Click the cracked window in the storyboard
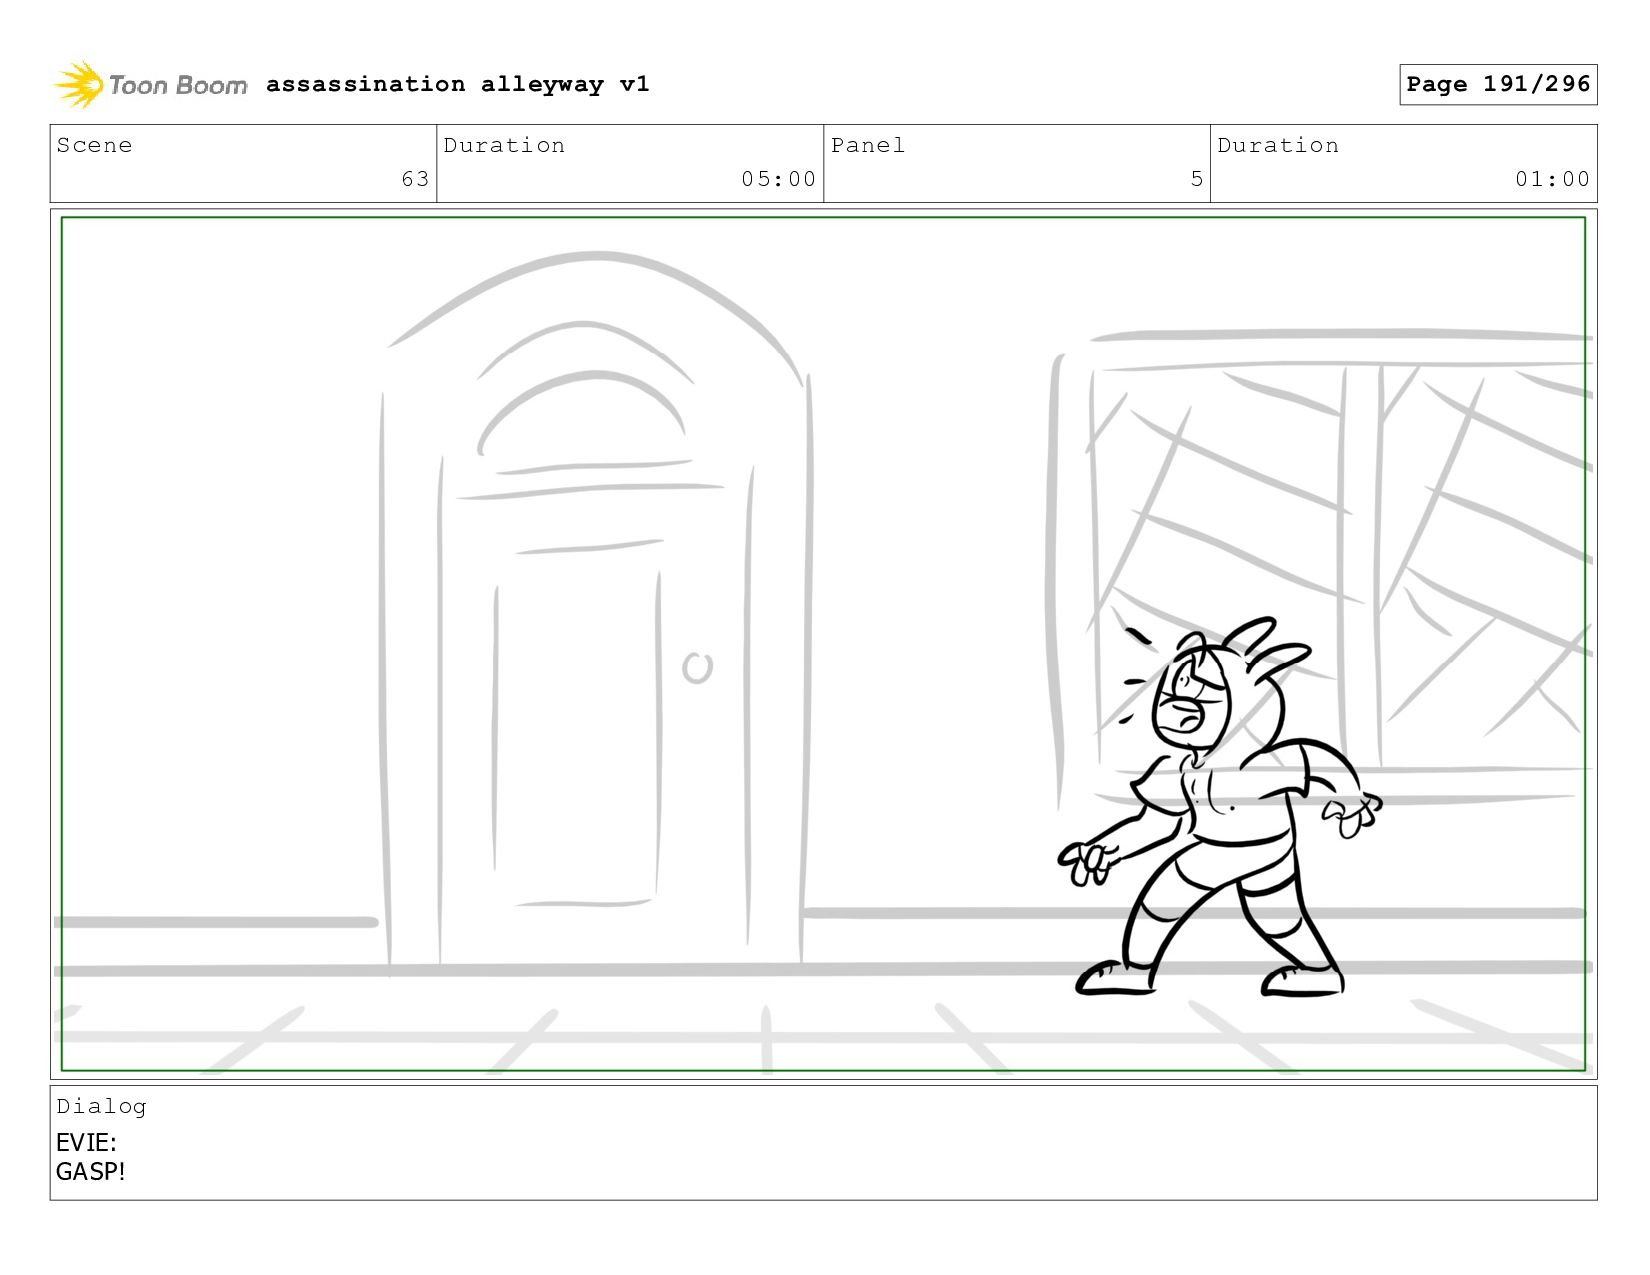The image size is (1650, 1275). click(1320, 570)
